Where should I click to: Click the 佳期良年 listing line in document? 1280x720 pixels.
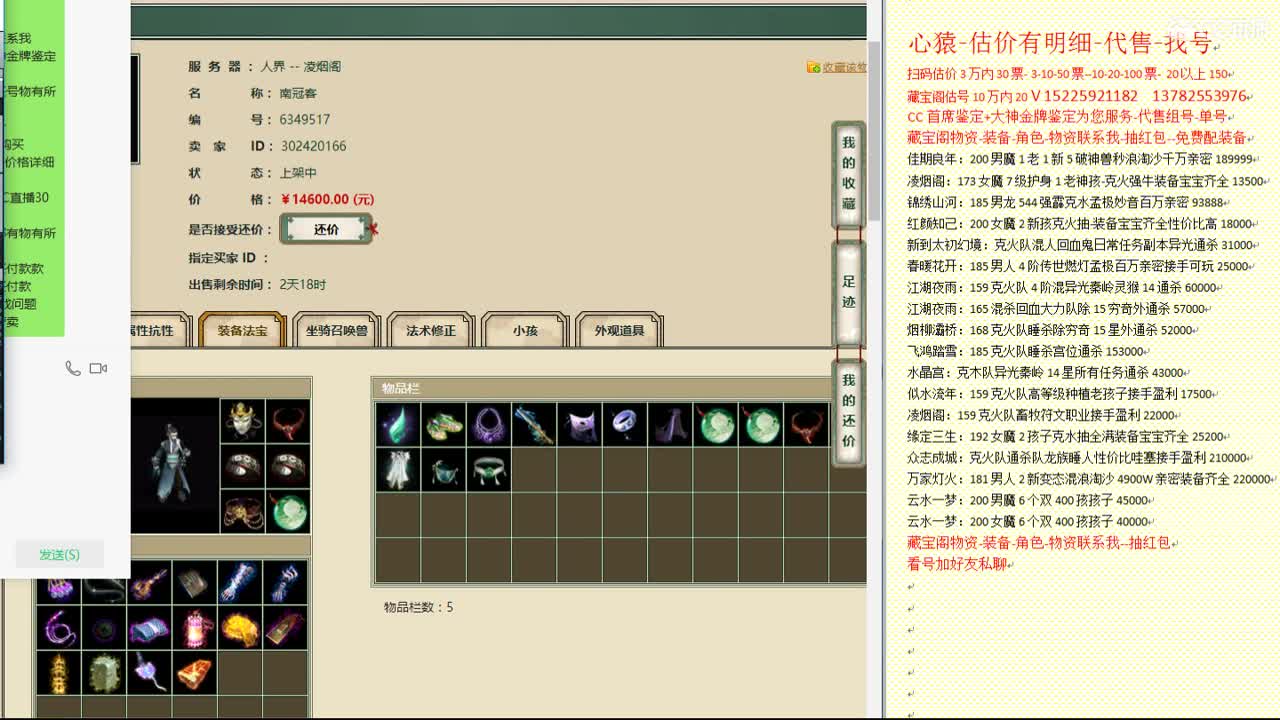(1080, 158)
